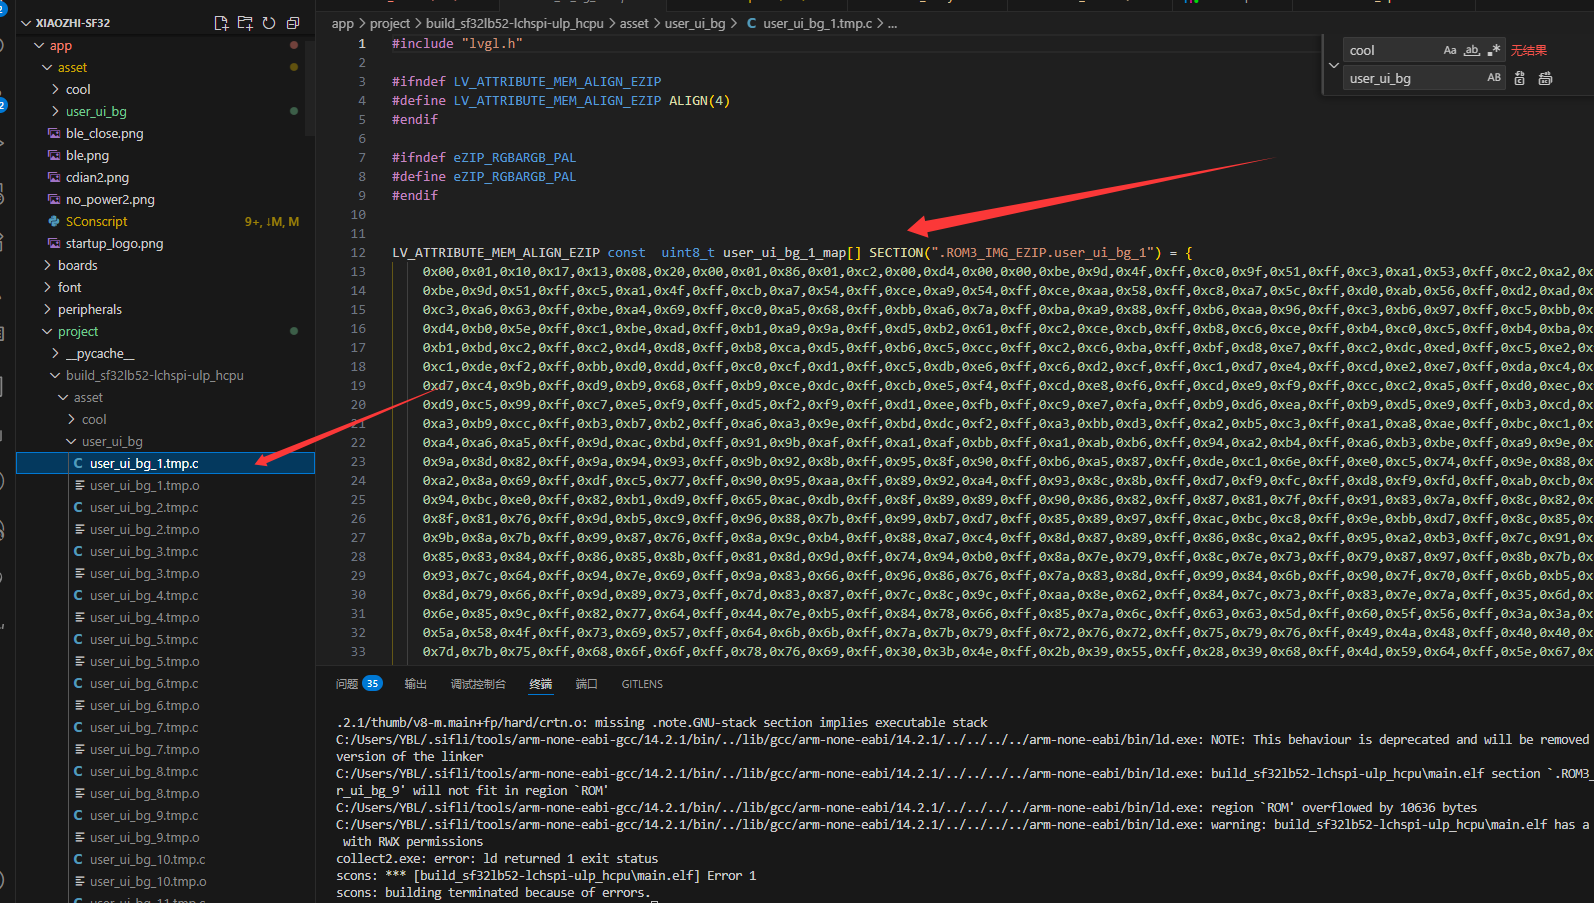Open user_ui_bg_5.tmp.c file

point(144,639)
